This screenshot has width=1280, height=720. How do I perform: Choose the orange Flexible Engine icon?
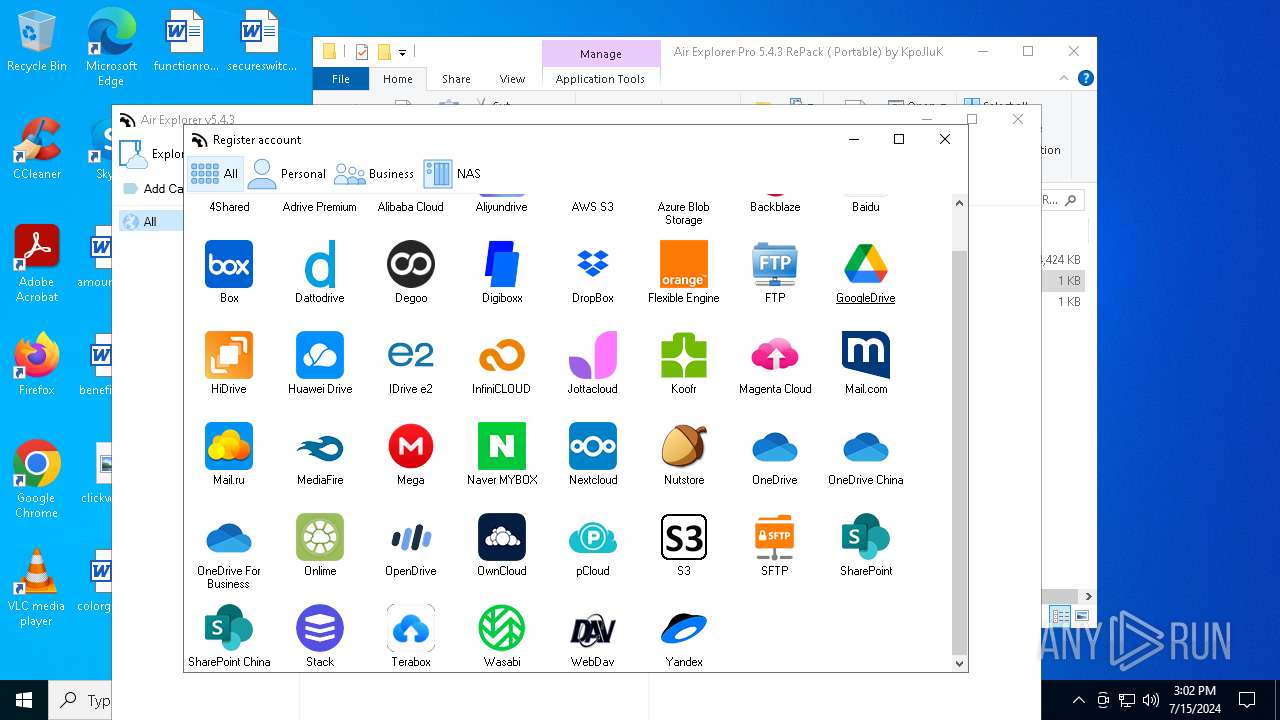point(684,264)
